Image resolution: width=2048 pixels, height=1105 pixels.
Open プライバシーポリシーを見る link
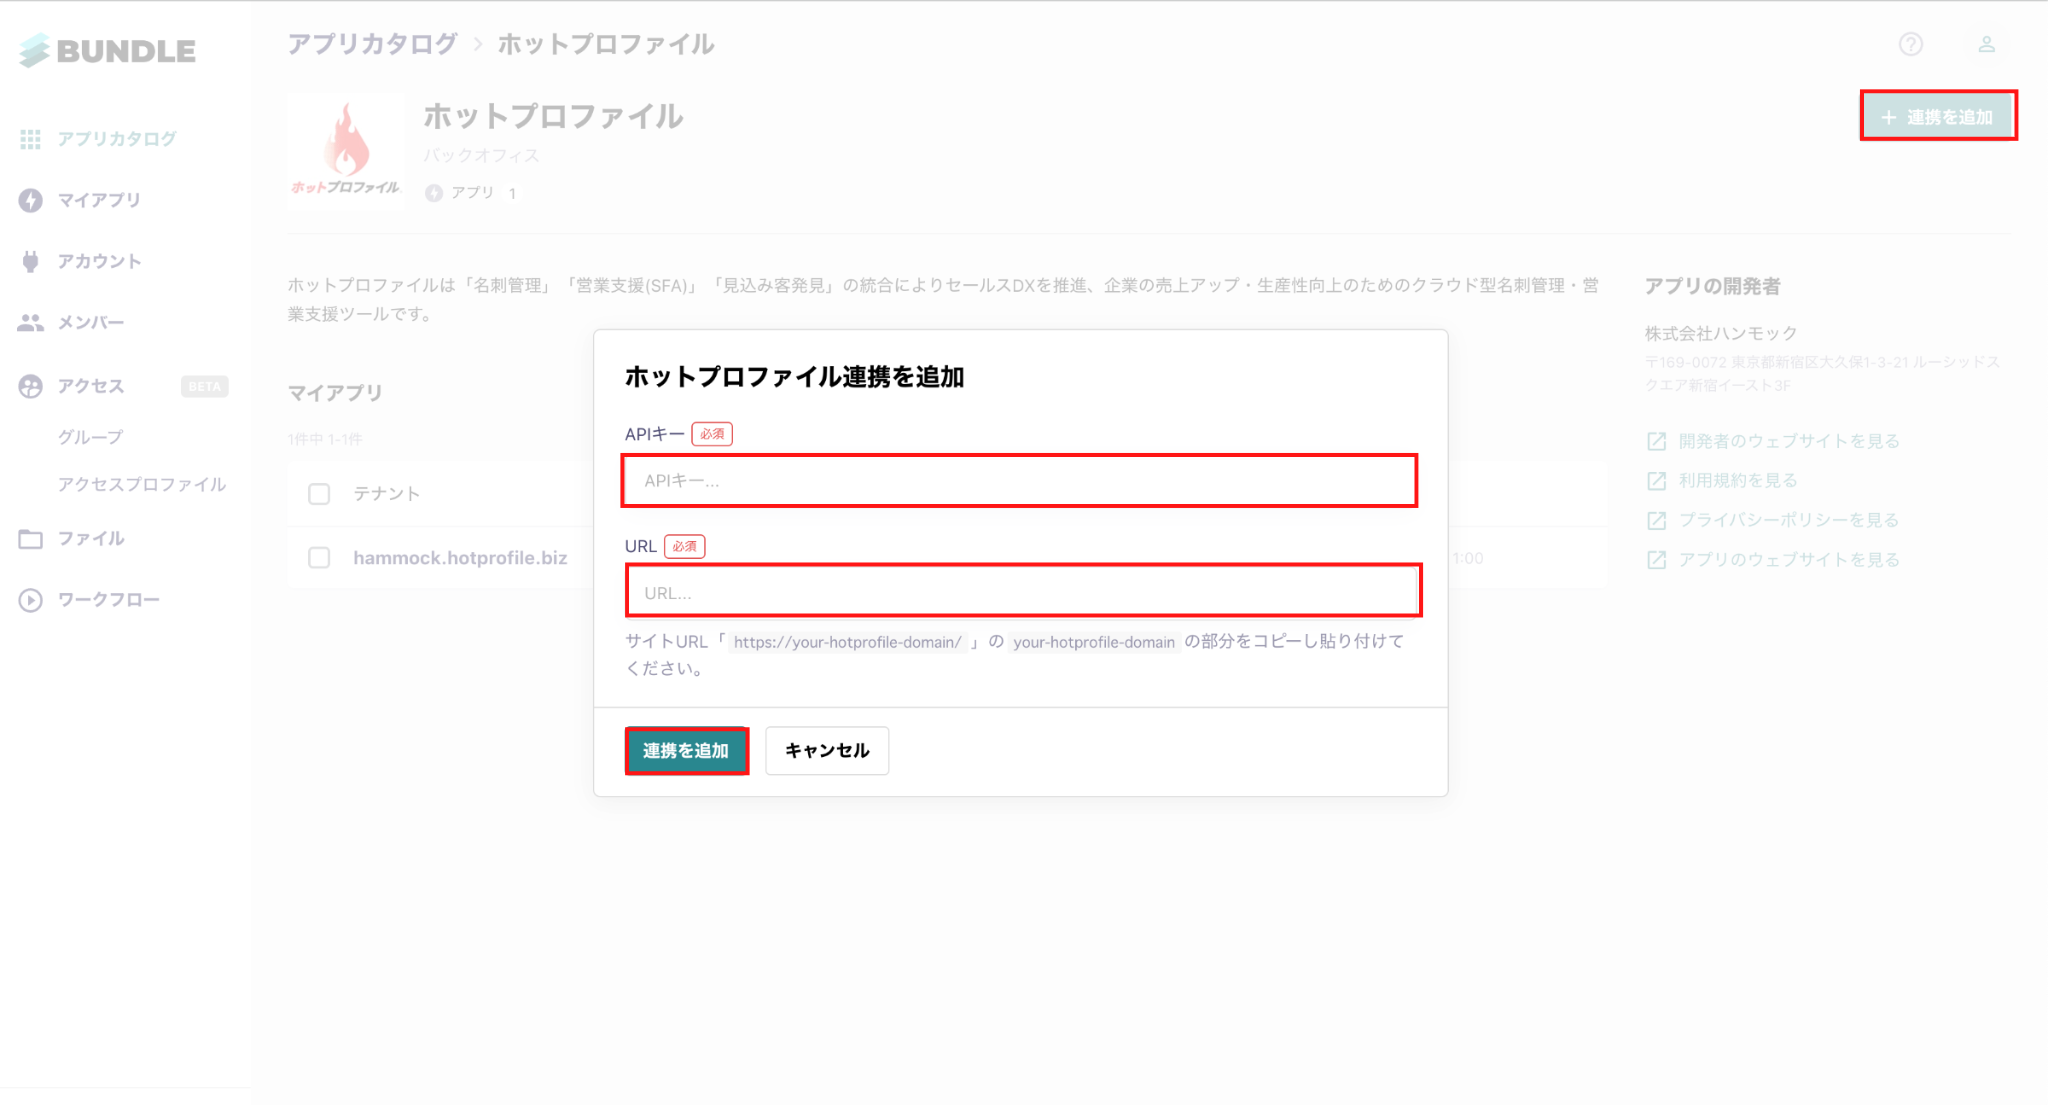click(1789, 520)
